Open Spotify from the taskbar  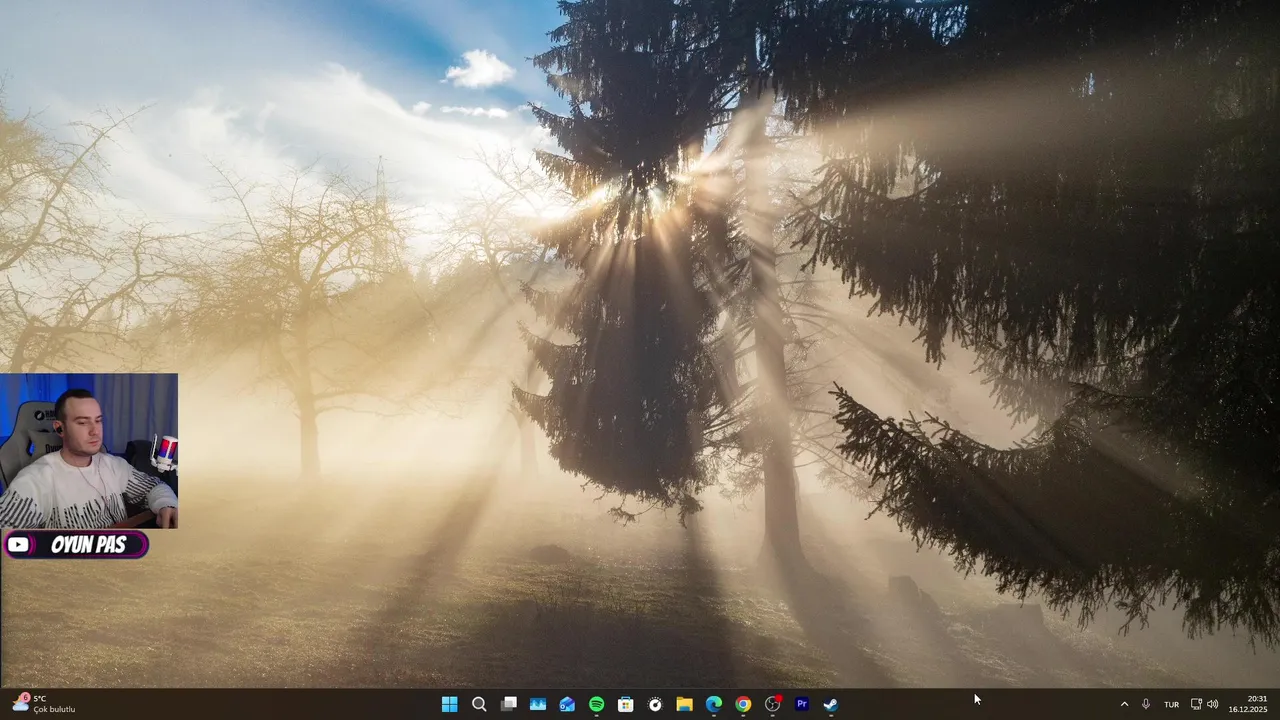coord(596,704)
